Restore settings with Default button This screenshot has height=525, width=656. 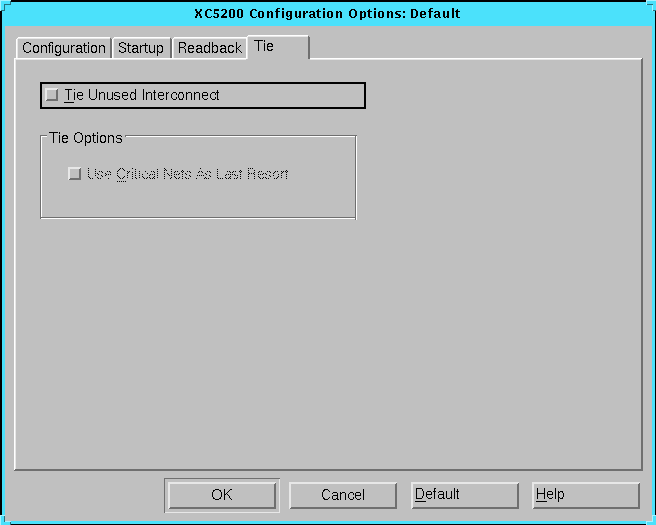465,495
